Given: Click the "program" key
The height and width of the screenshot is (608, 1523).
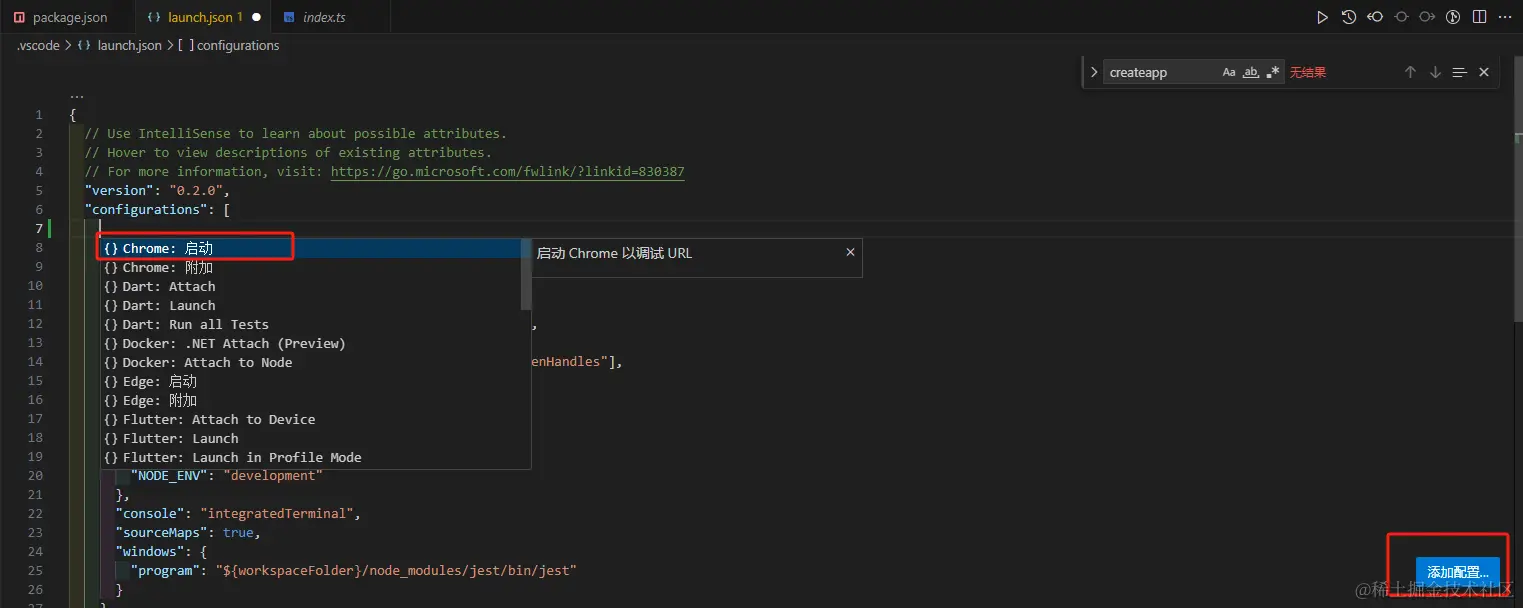Looking at the screenshot, I should [x=165, y=570].
